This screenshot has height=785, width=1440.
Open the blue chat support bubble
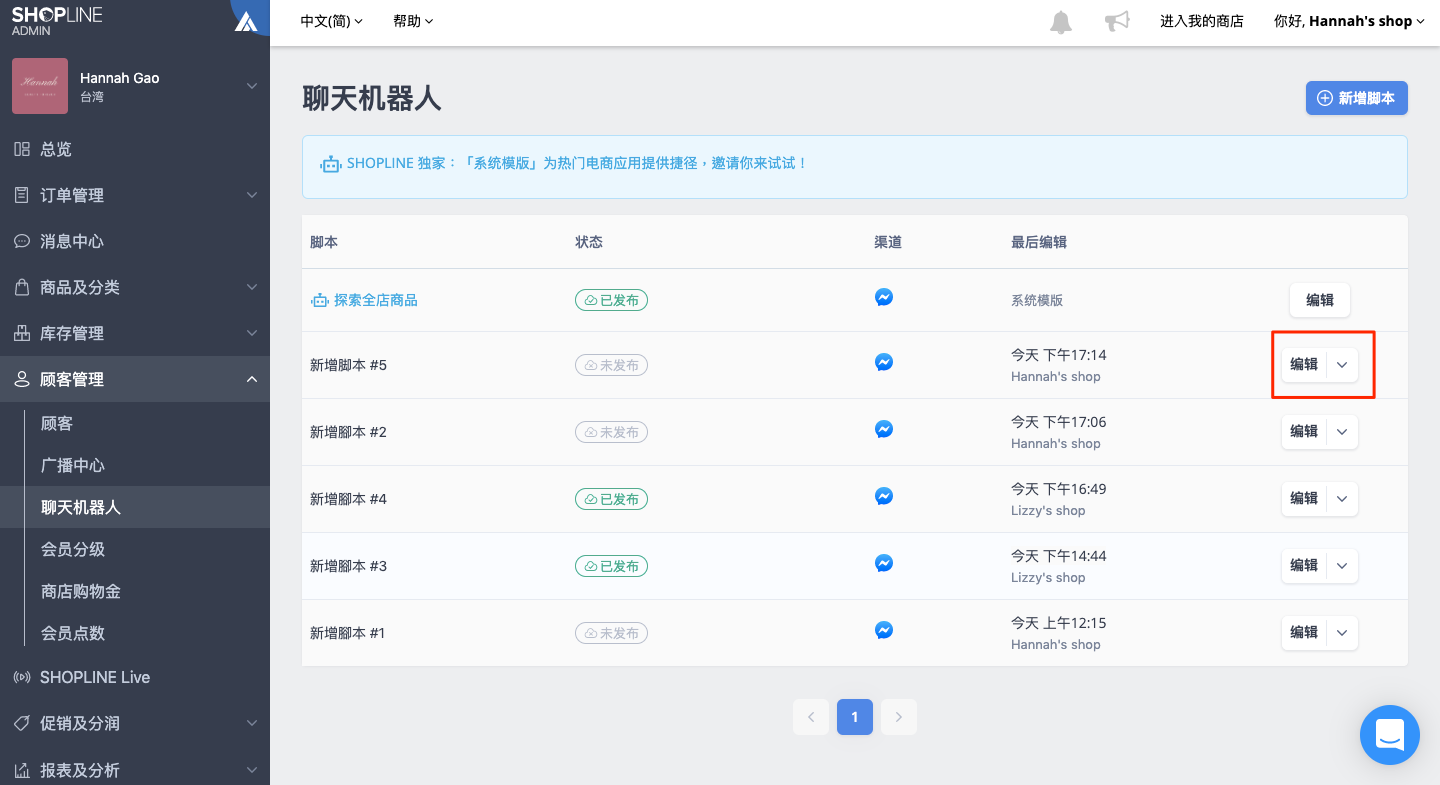tap(1390, 735)
